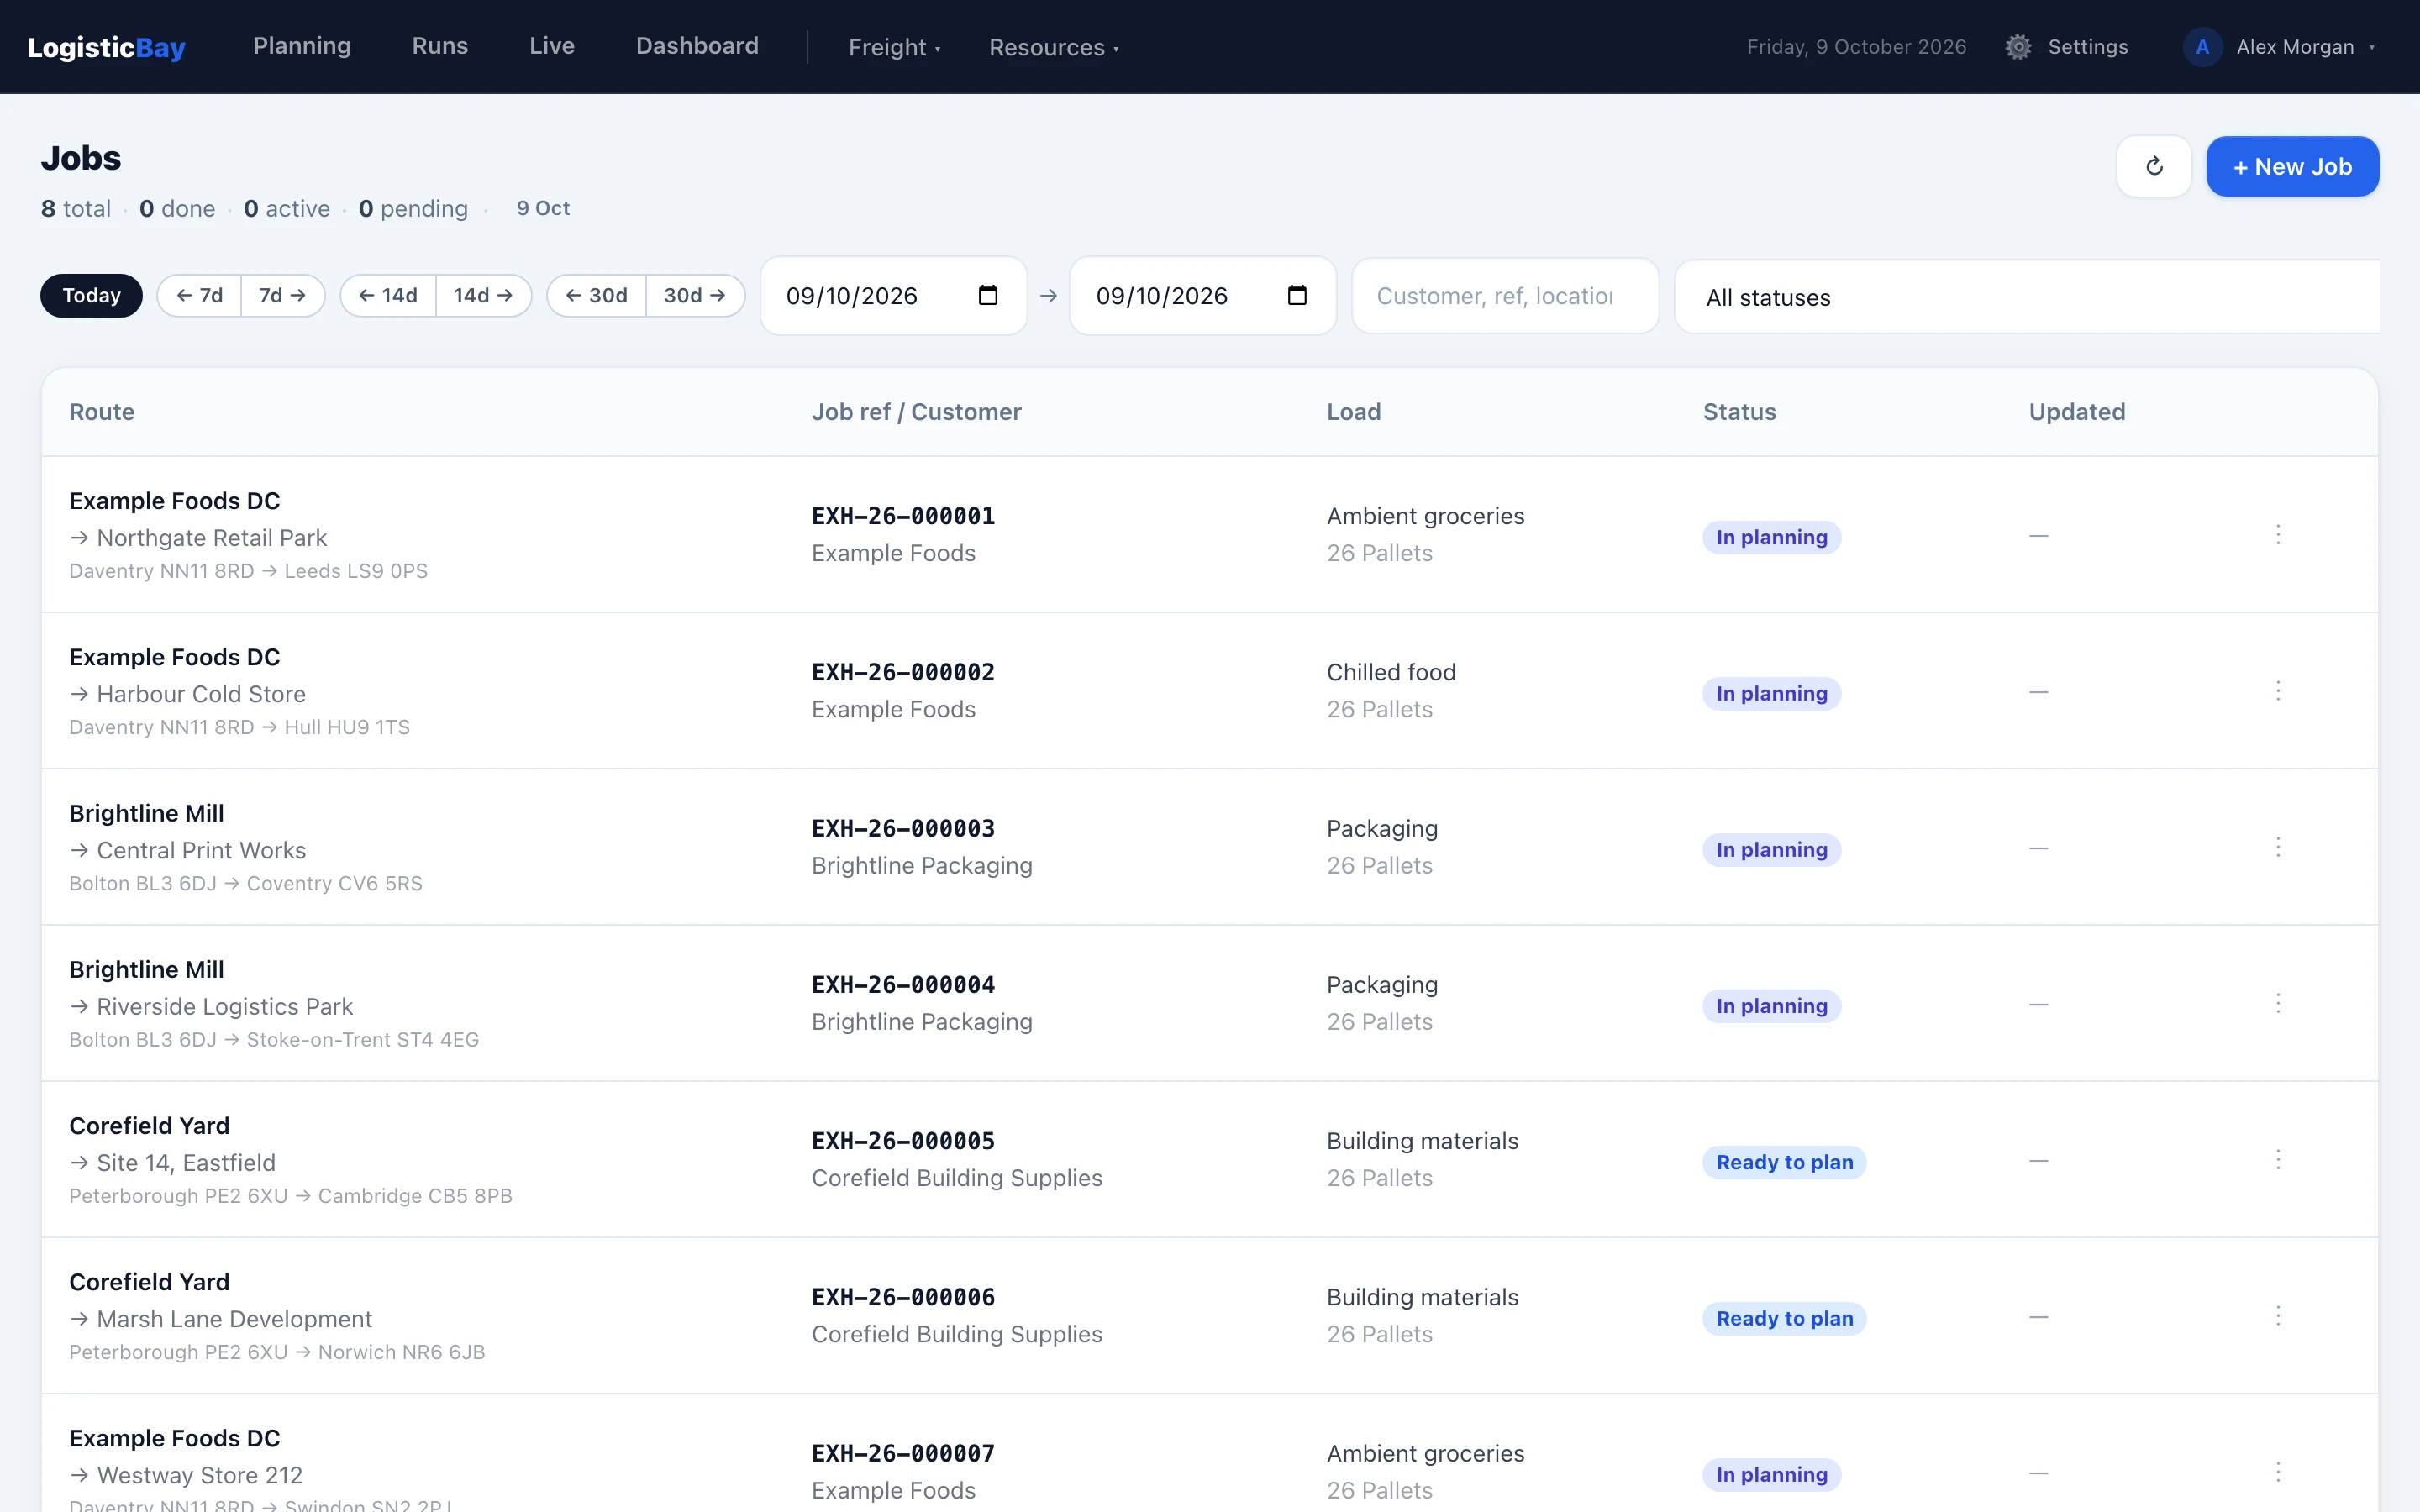
Task: Shift date range forward 30 days
Action: [x=696, y=295]
